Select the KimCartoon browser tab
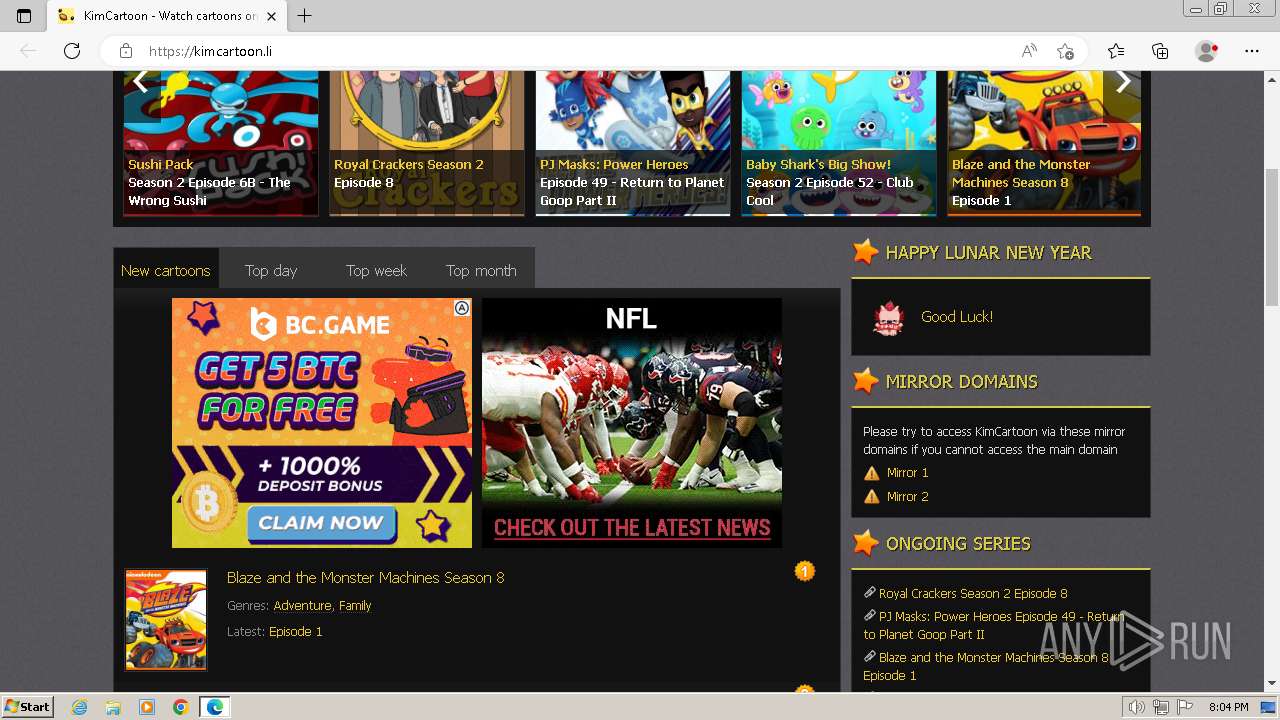Viewport: 1280px width, 720px height. point(167,16)
